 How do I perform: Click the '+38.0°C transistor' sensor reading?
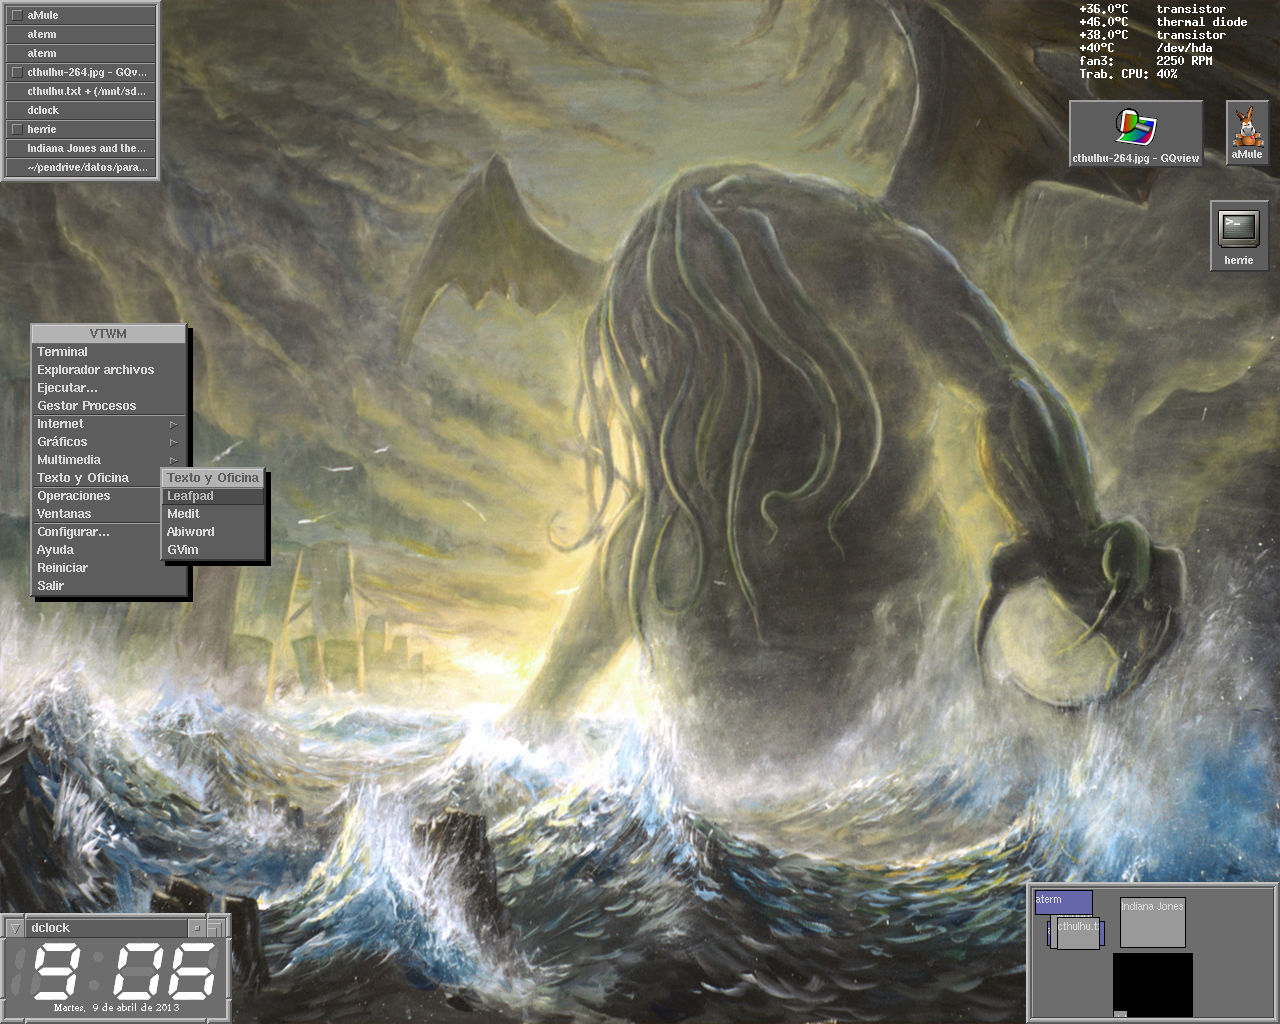[1153, 35]
